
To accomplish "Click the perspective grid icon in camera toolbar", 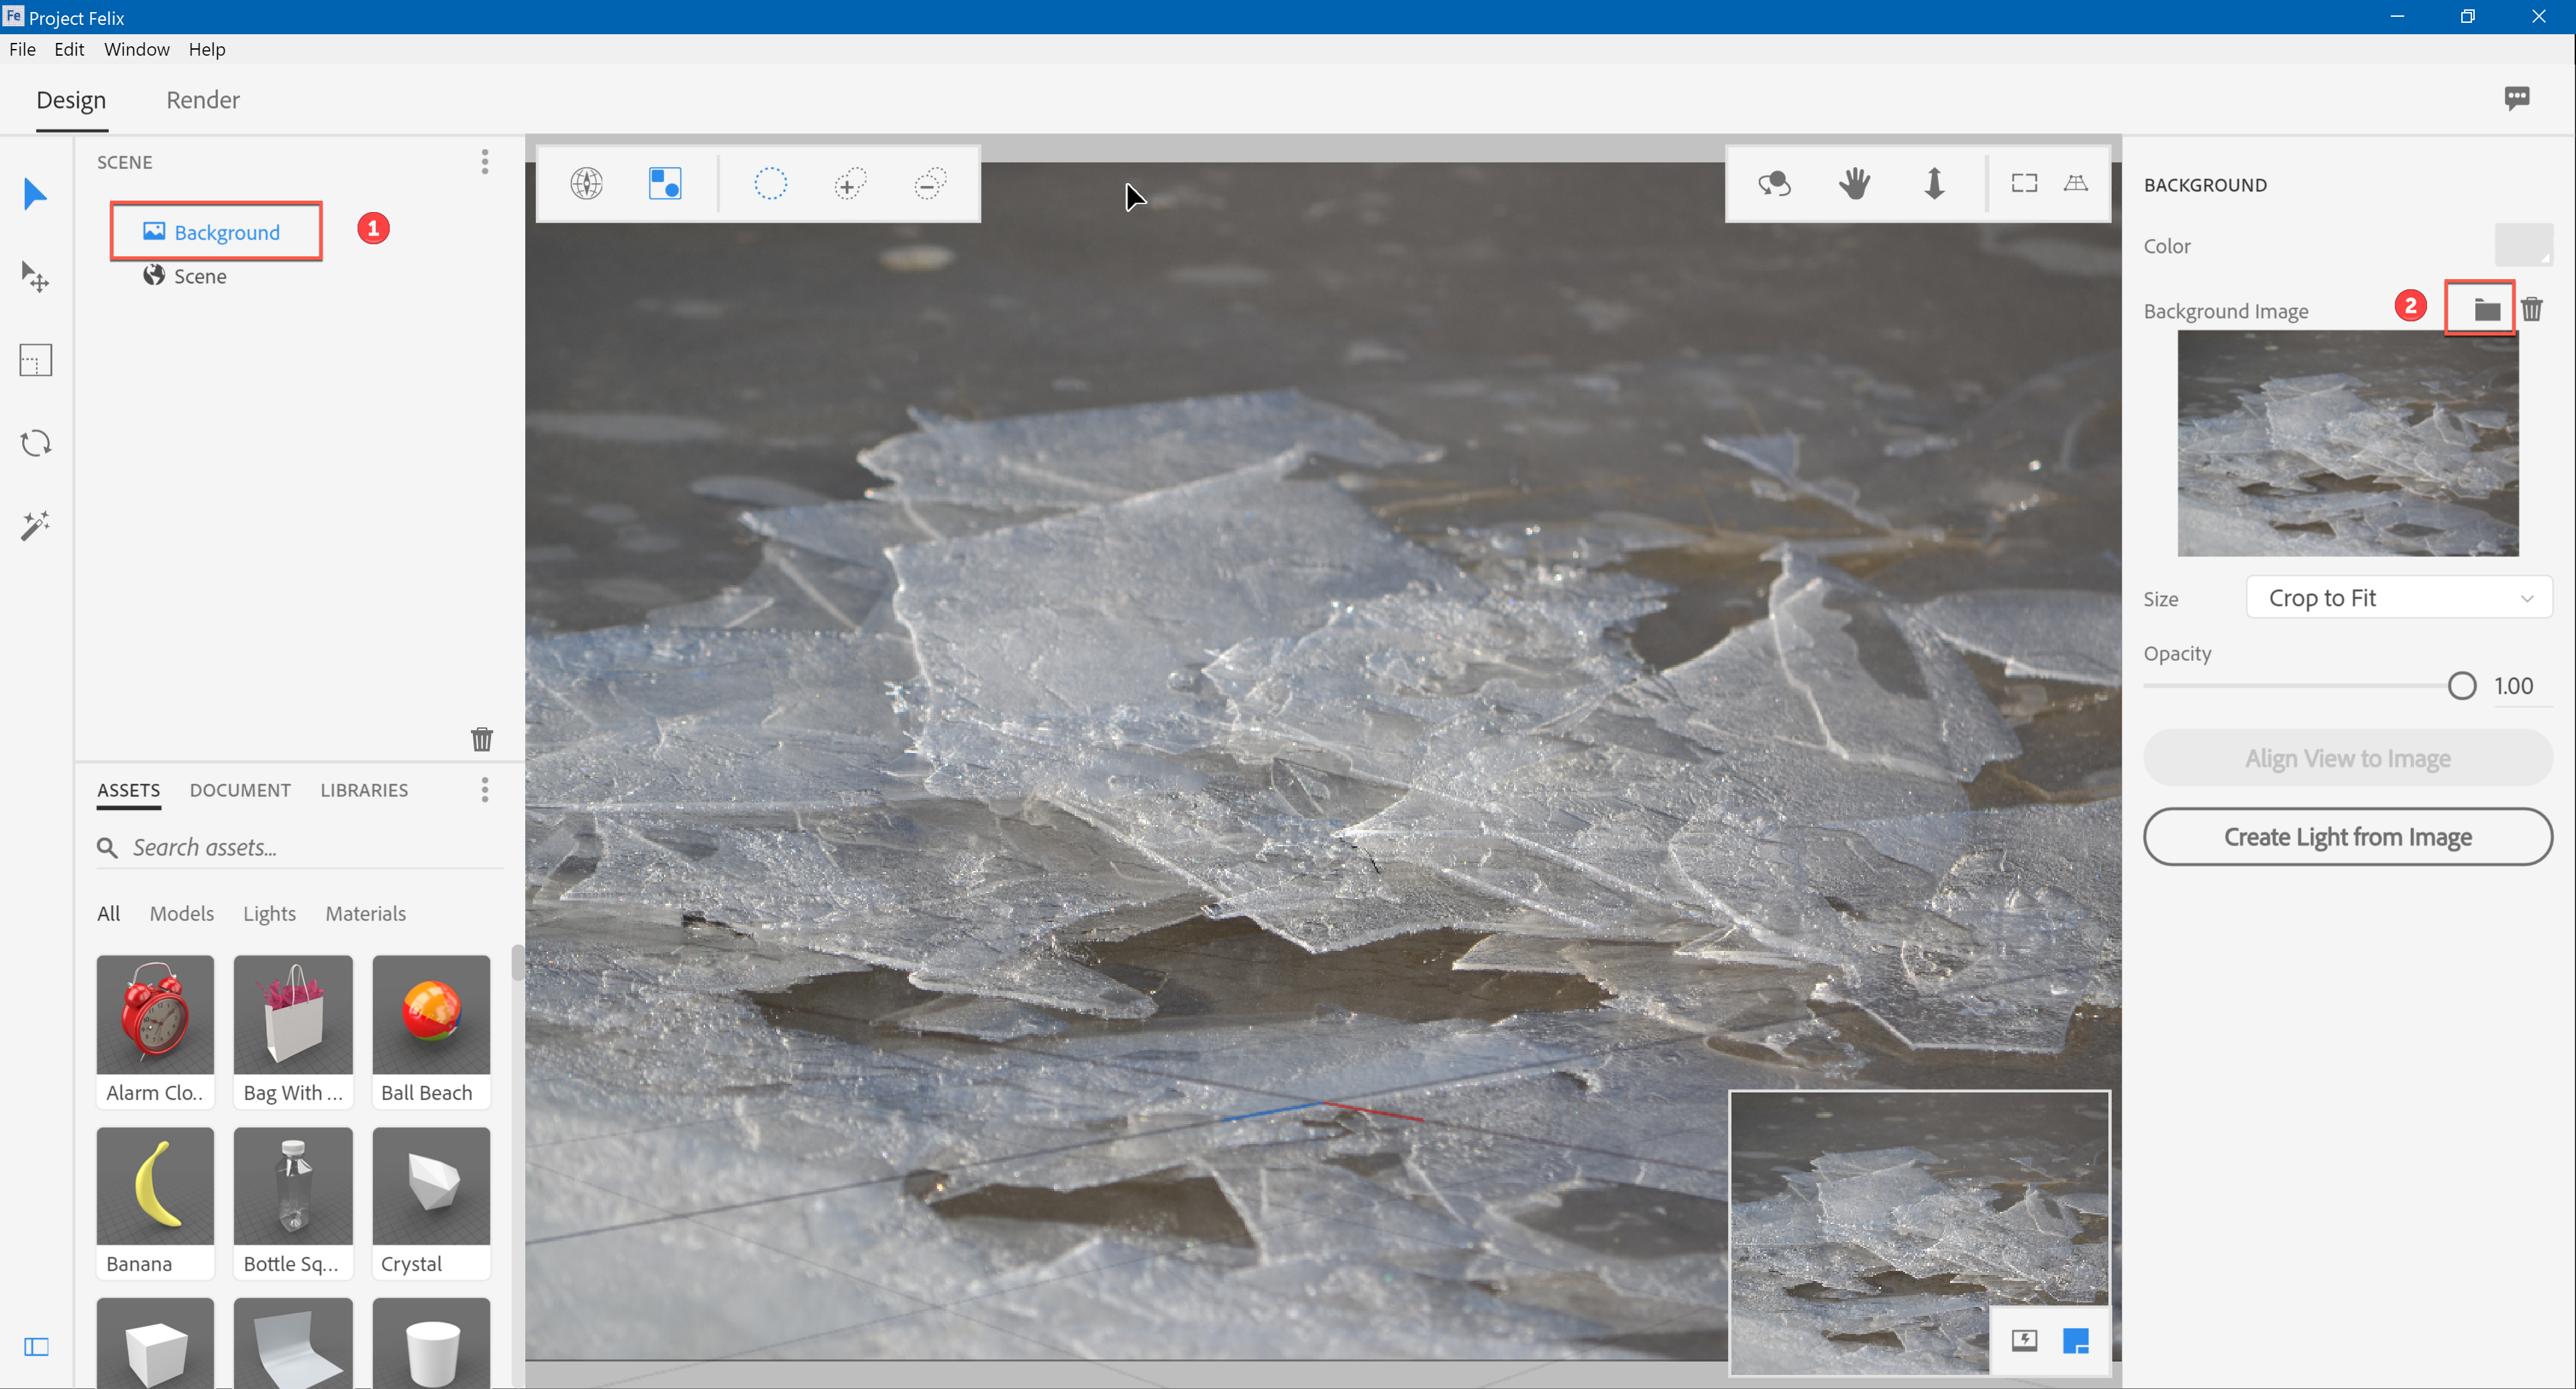I will point(2076,183).
